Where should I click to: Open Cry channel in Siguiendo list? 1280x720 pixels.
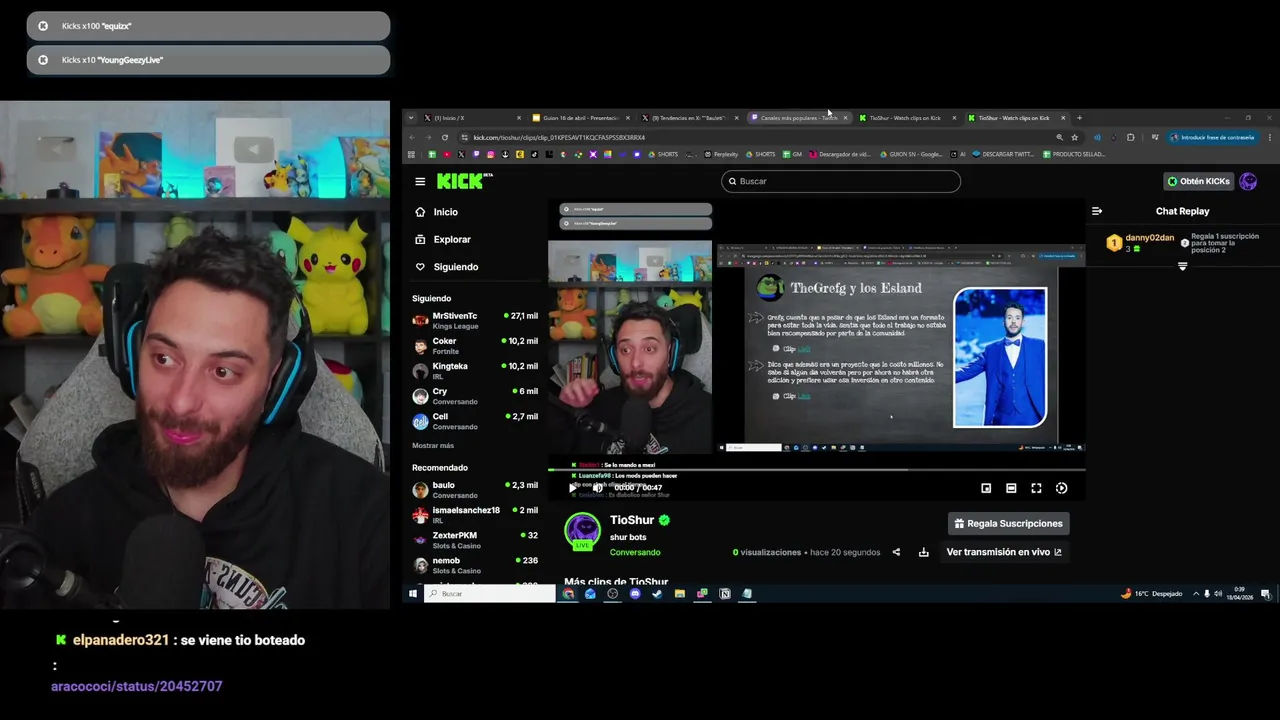pyautogui.click(x=475, y=395)
